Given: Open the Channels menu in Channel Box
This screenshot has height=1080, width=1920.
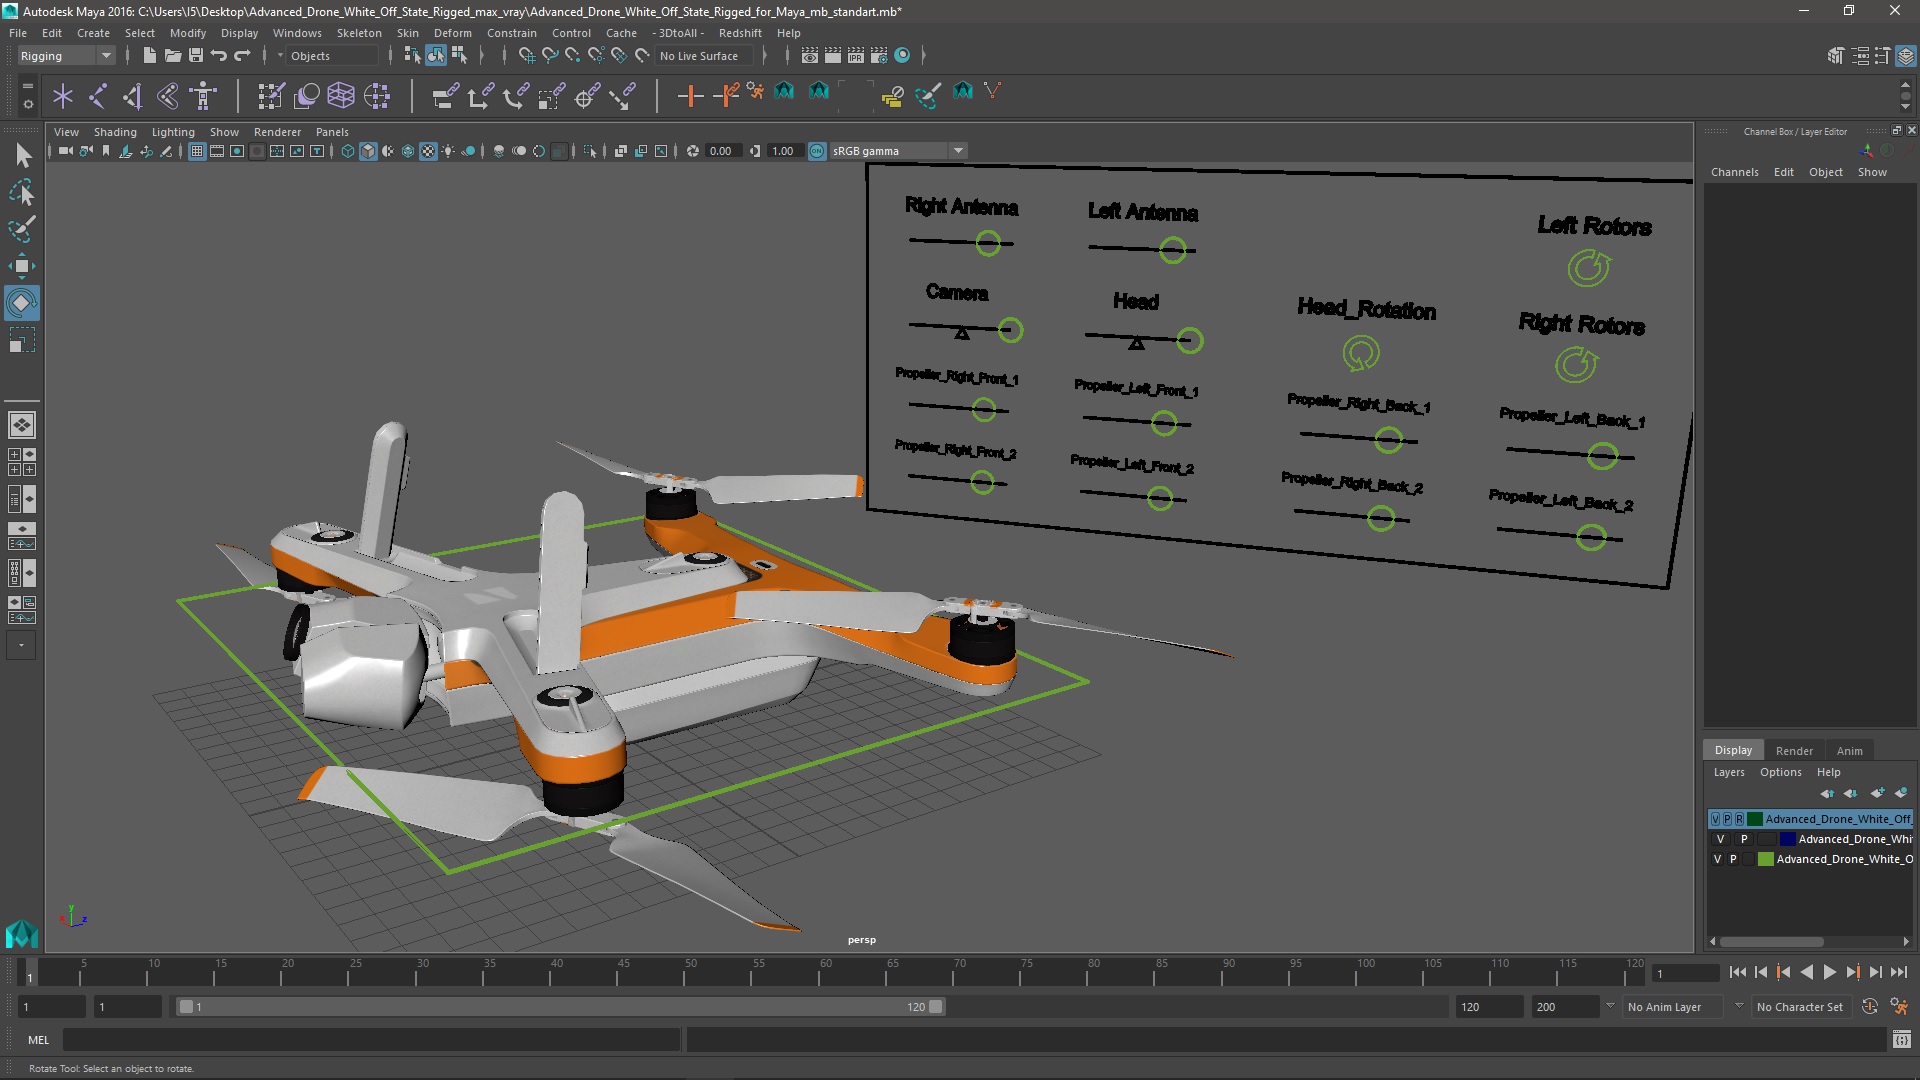Looking at the screenshot, I should coord(1734,172).
